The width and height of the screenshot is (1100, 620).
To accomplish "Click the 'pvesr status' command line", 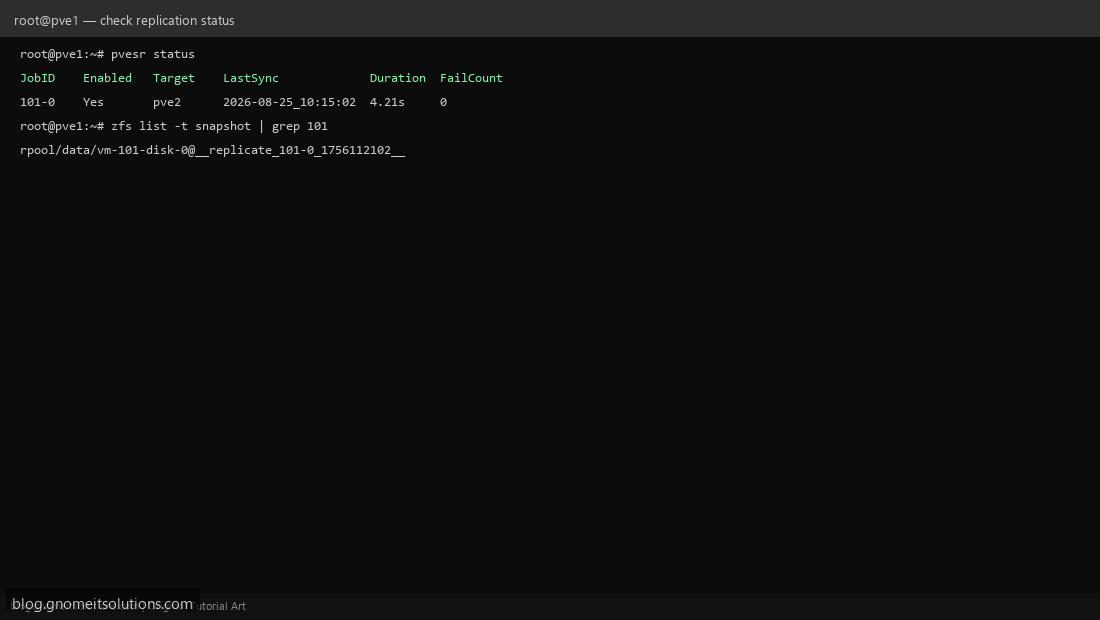I will 107,54.
